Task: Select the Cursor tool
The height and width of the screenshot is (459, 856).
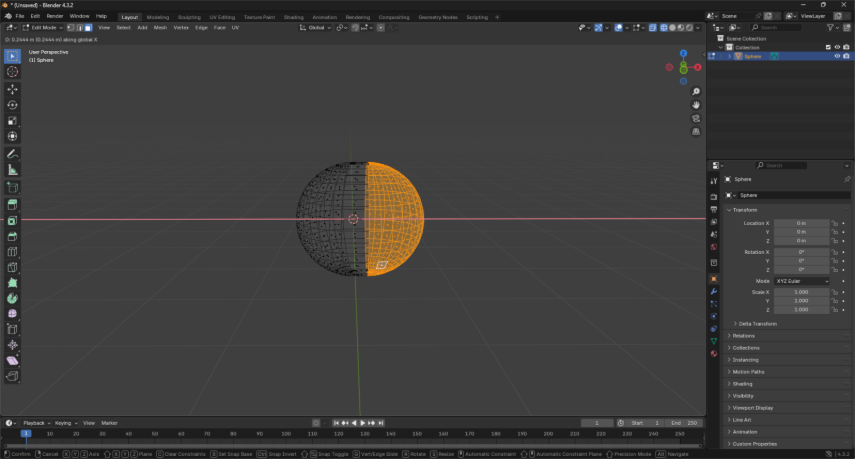Action: pyautogui.click(x=12, y=72)
